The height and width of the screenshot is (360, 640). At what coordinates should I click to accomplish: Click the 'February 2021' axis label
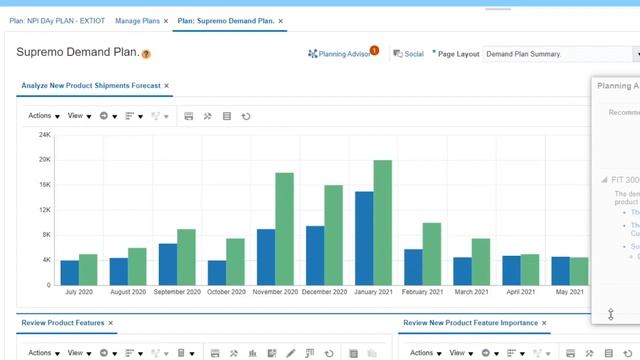pyautogui.click(x=422, y=292)
